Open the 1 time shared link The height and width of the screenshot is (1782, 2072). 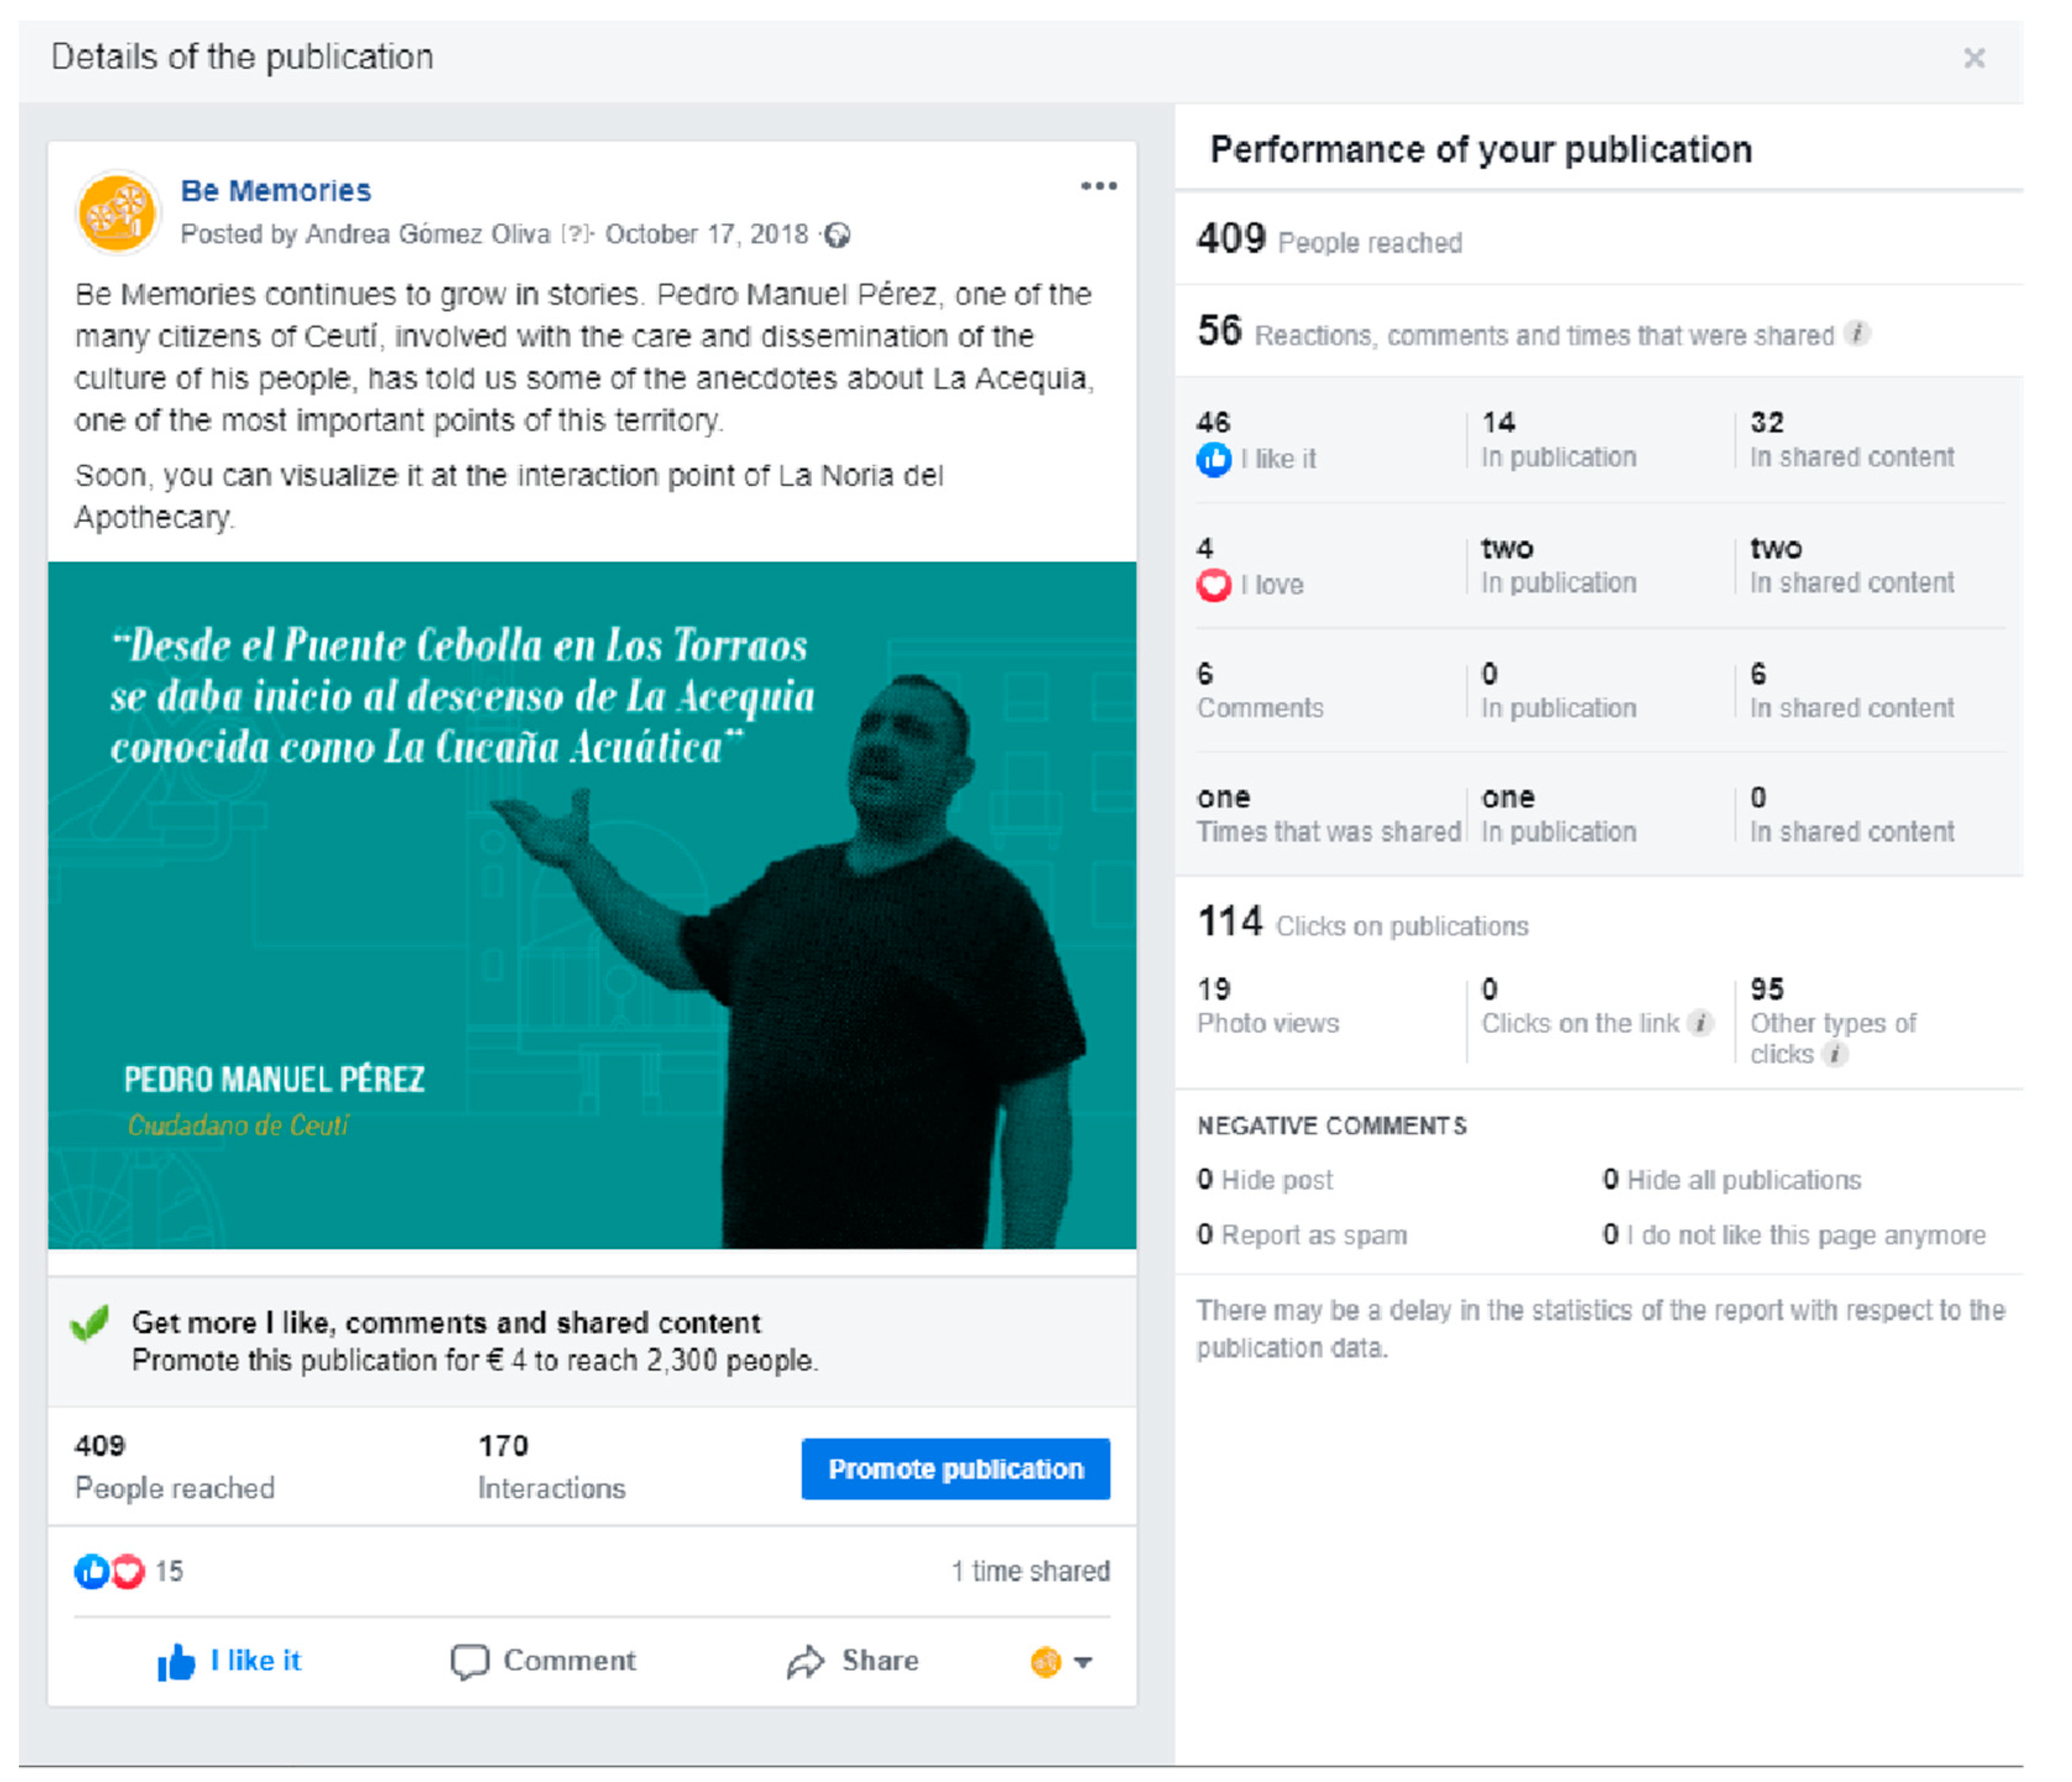[x=1031, y=1572]
